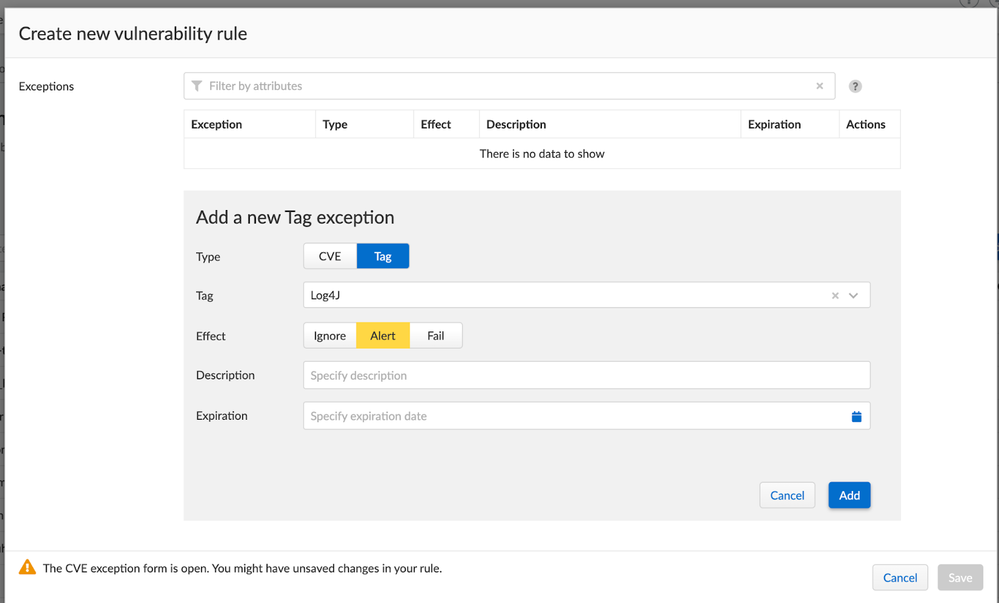Cancel the vulnerability rule dialog
The width and height of the screenshot is (999, 603).
click(900, 577)
